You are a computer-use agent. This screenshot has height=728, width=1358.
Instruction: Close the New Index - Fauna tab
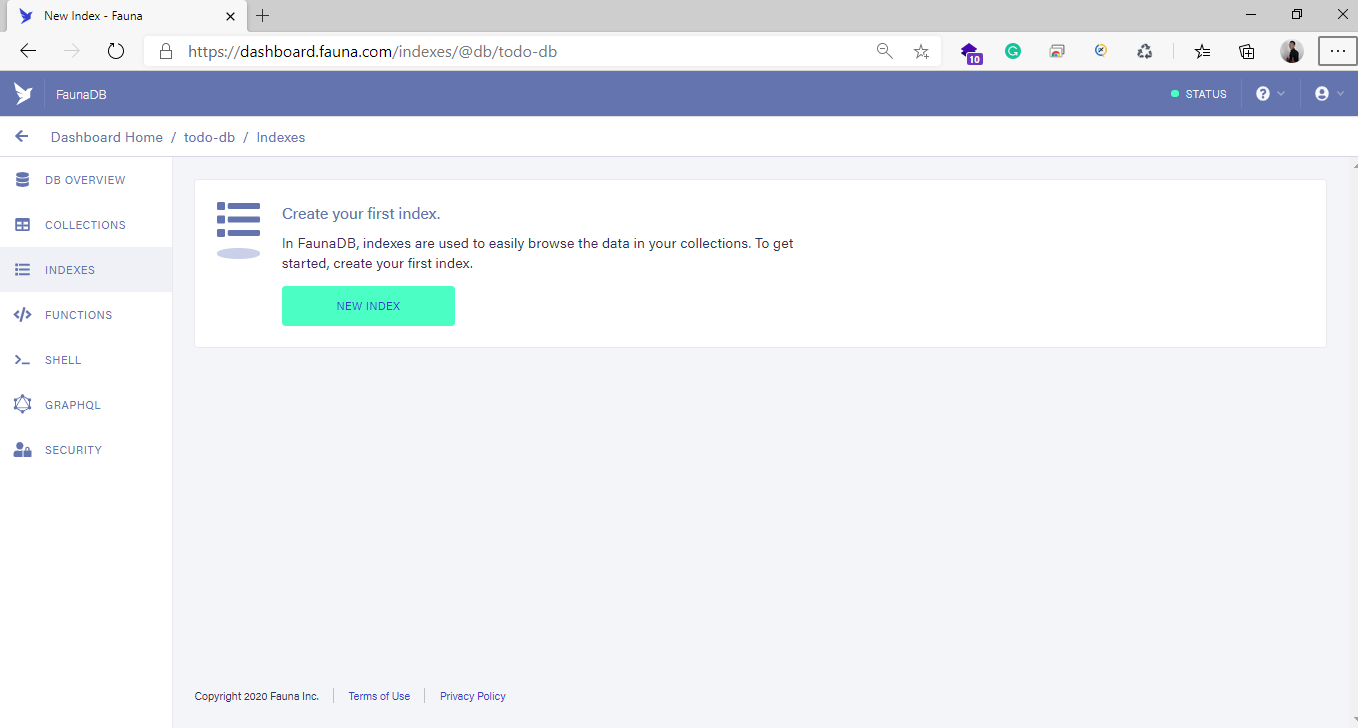[x=230, y=16]
